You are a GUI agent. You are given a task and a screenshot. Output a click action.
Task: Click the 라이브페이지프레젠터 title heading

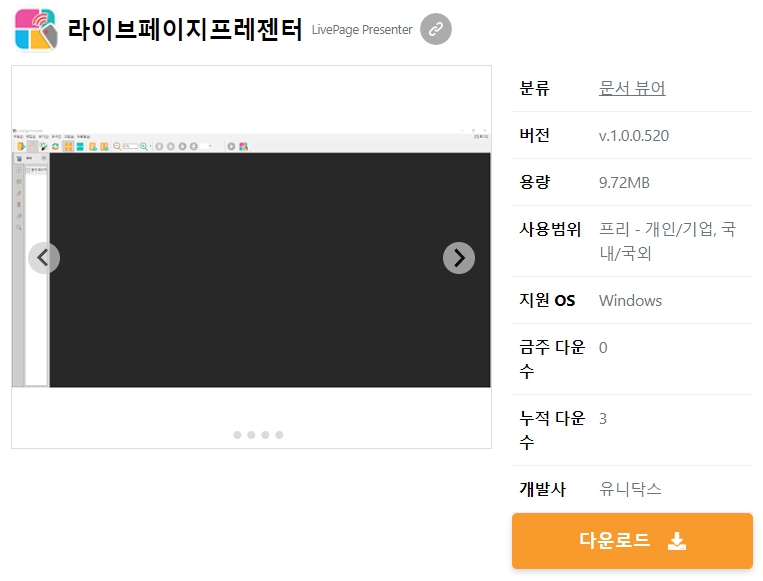[185, 29]
